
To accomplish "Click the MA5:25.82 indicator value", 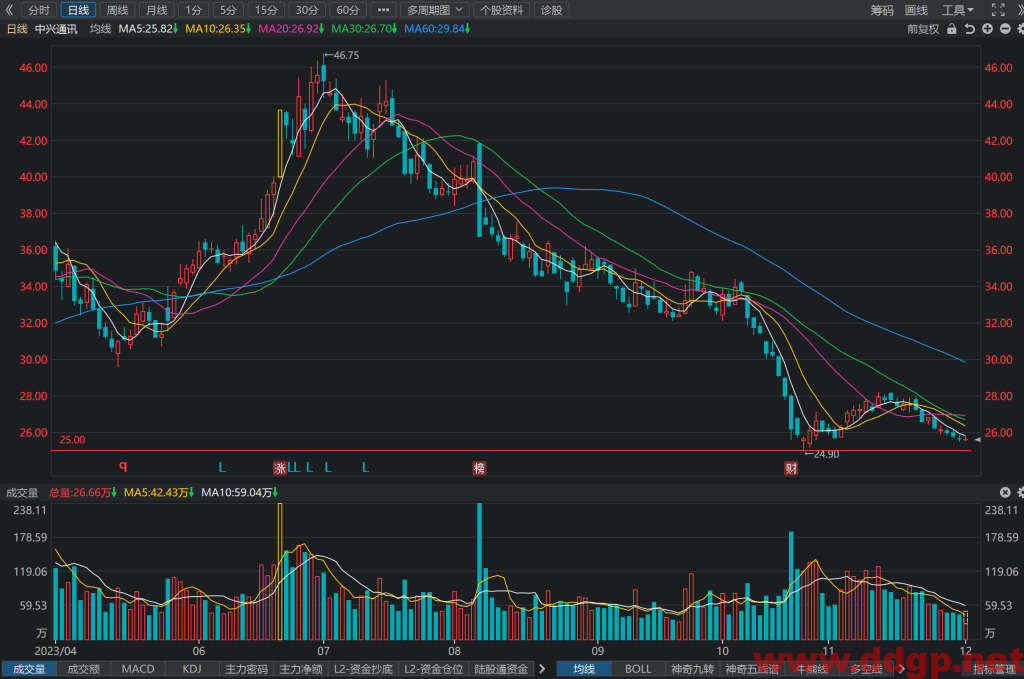I will point(148,29).
